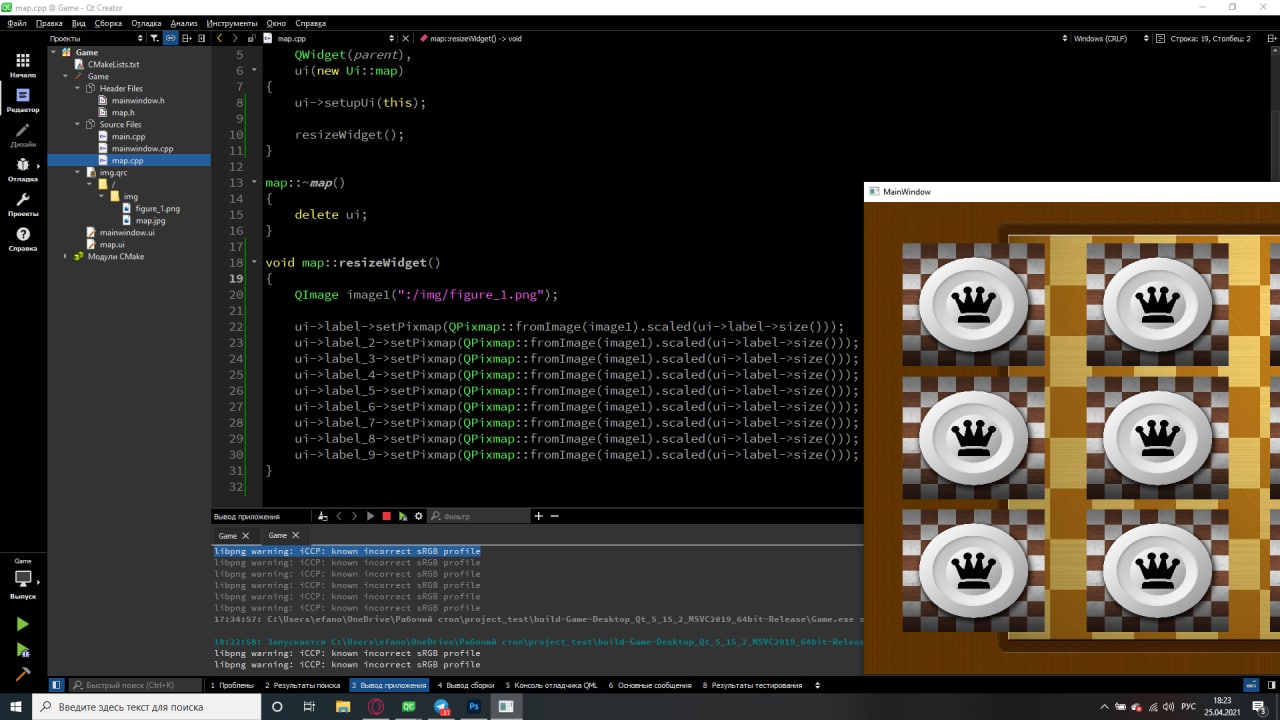Go to next item in output pane
Screen dimensions: 1280x720
click(354, 516)
